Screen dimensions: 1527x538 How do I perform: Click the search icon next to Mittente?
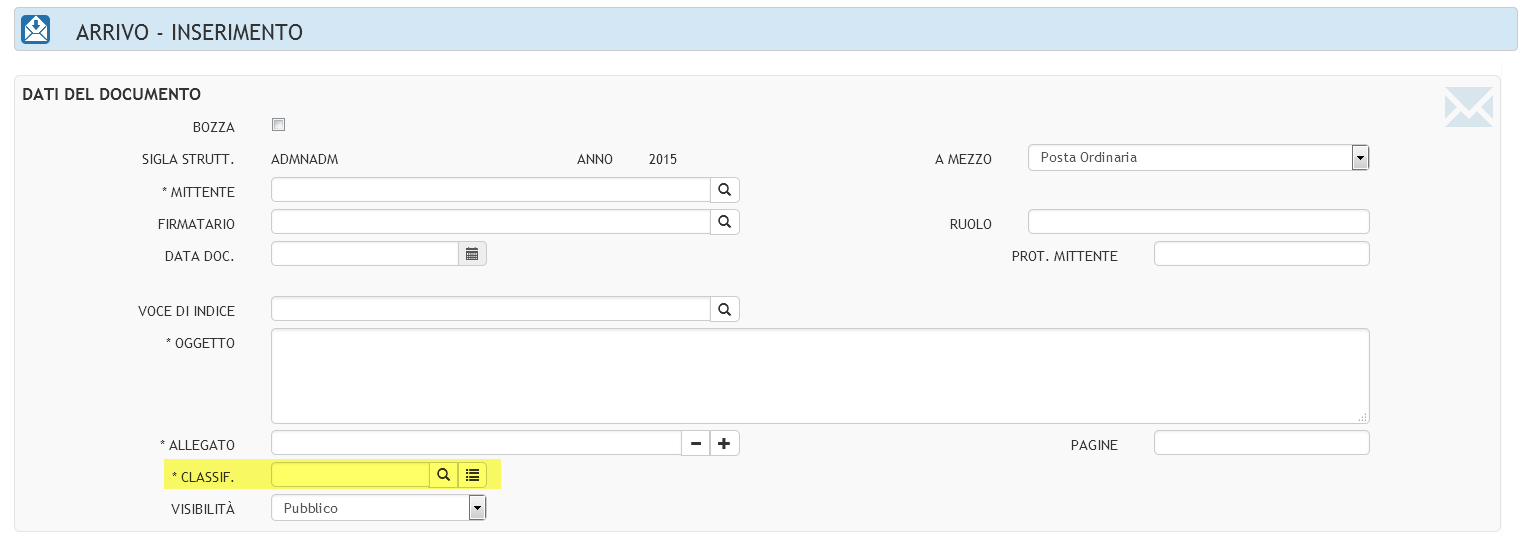click(725, 190)
